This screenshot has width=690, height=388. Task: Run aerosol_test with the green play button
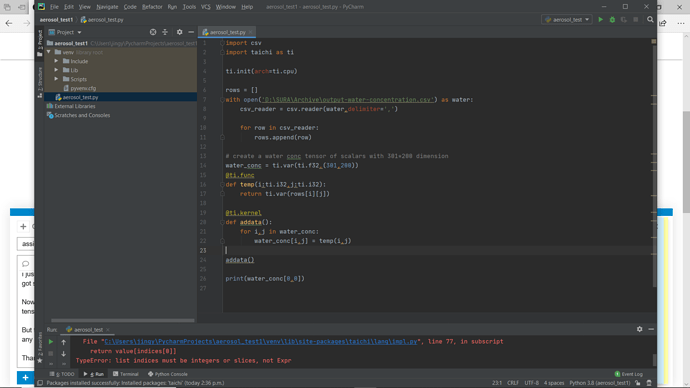tap(601, 19)
